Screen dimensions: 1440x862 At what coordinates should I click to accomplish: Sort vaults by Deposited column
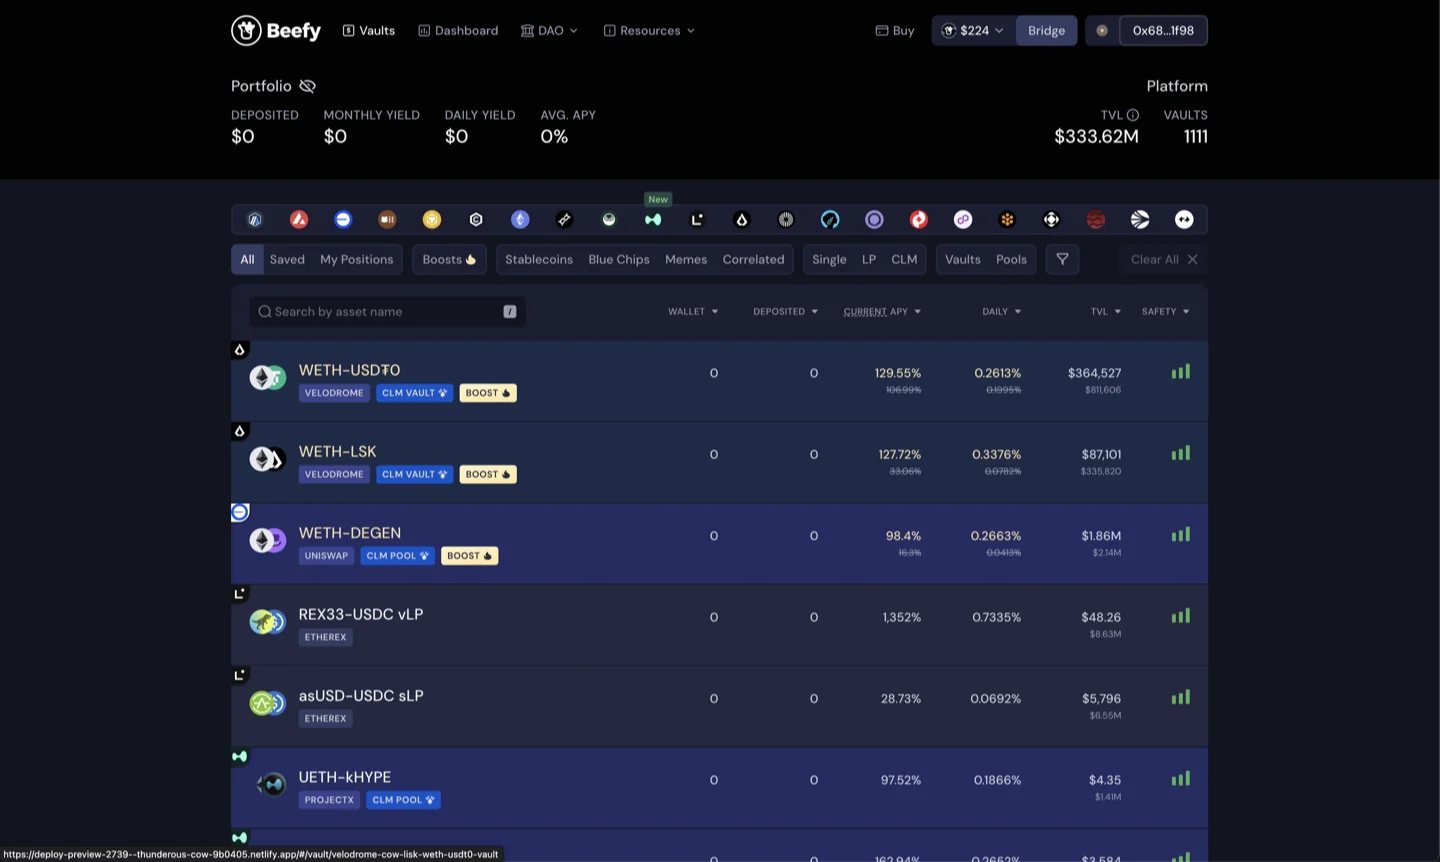(785, 312)
